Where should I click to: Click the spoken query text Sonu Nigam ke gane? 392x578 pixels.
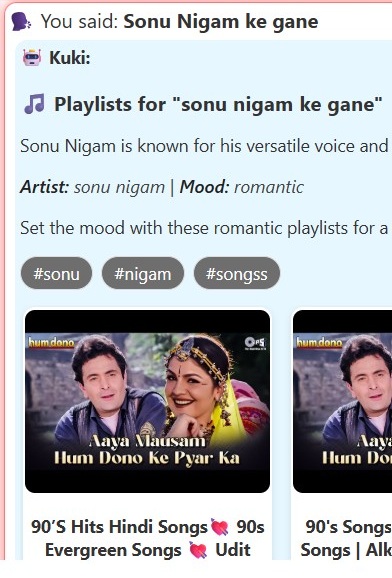pos(221,22)
